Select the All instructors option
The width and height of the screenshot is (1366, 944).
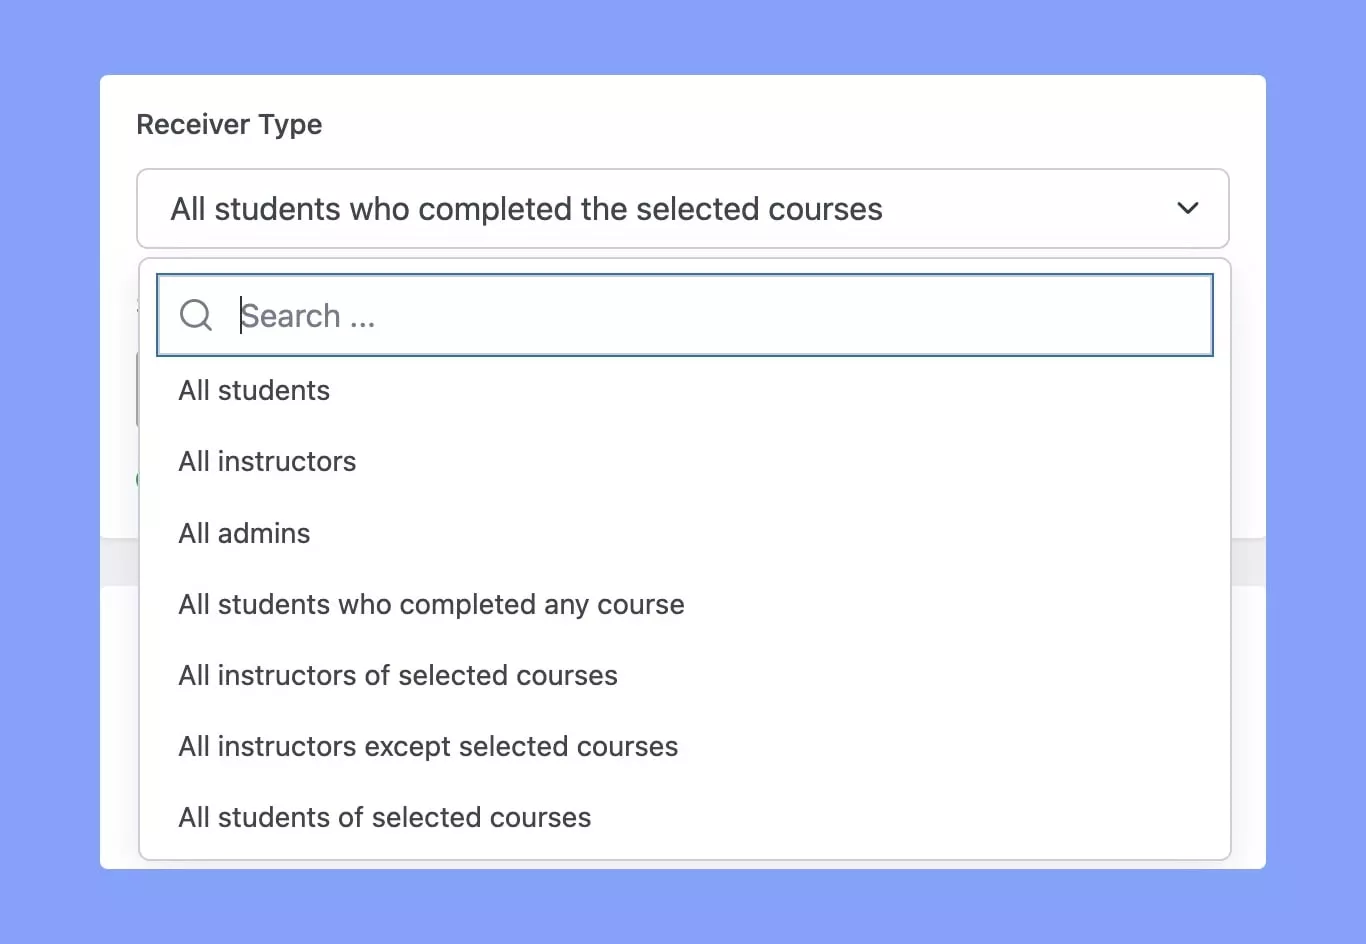[267, 461]
